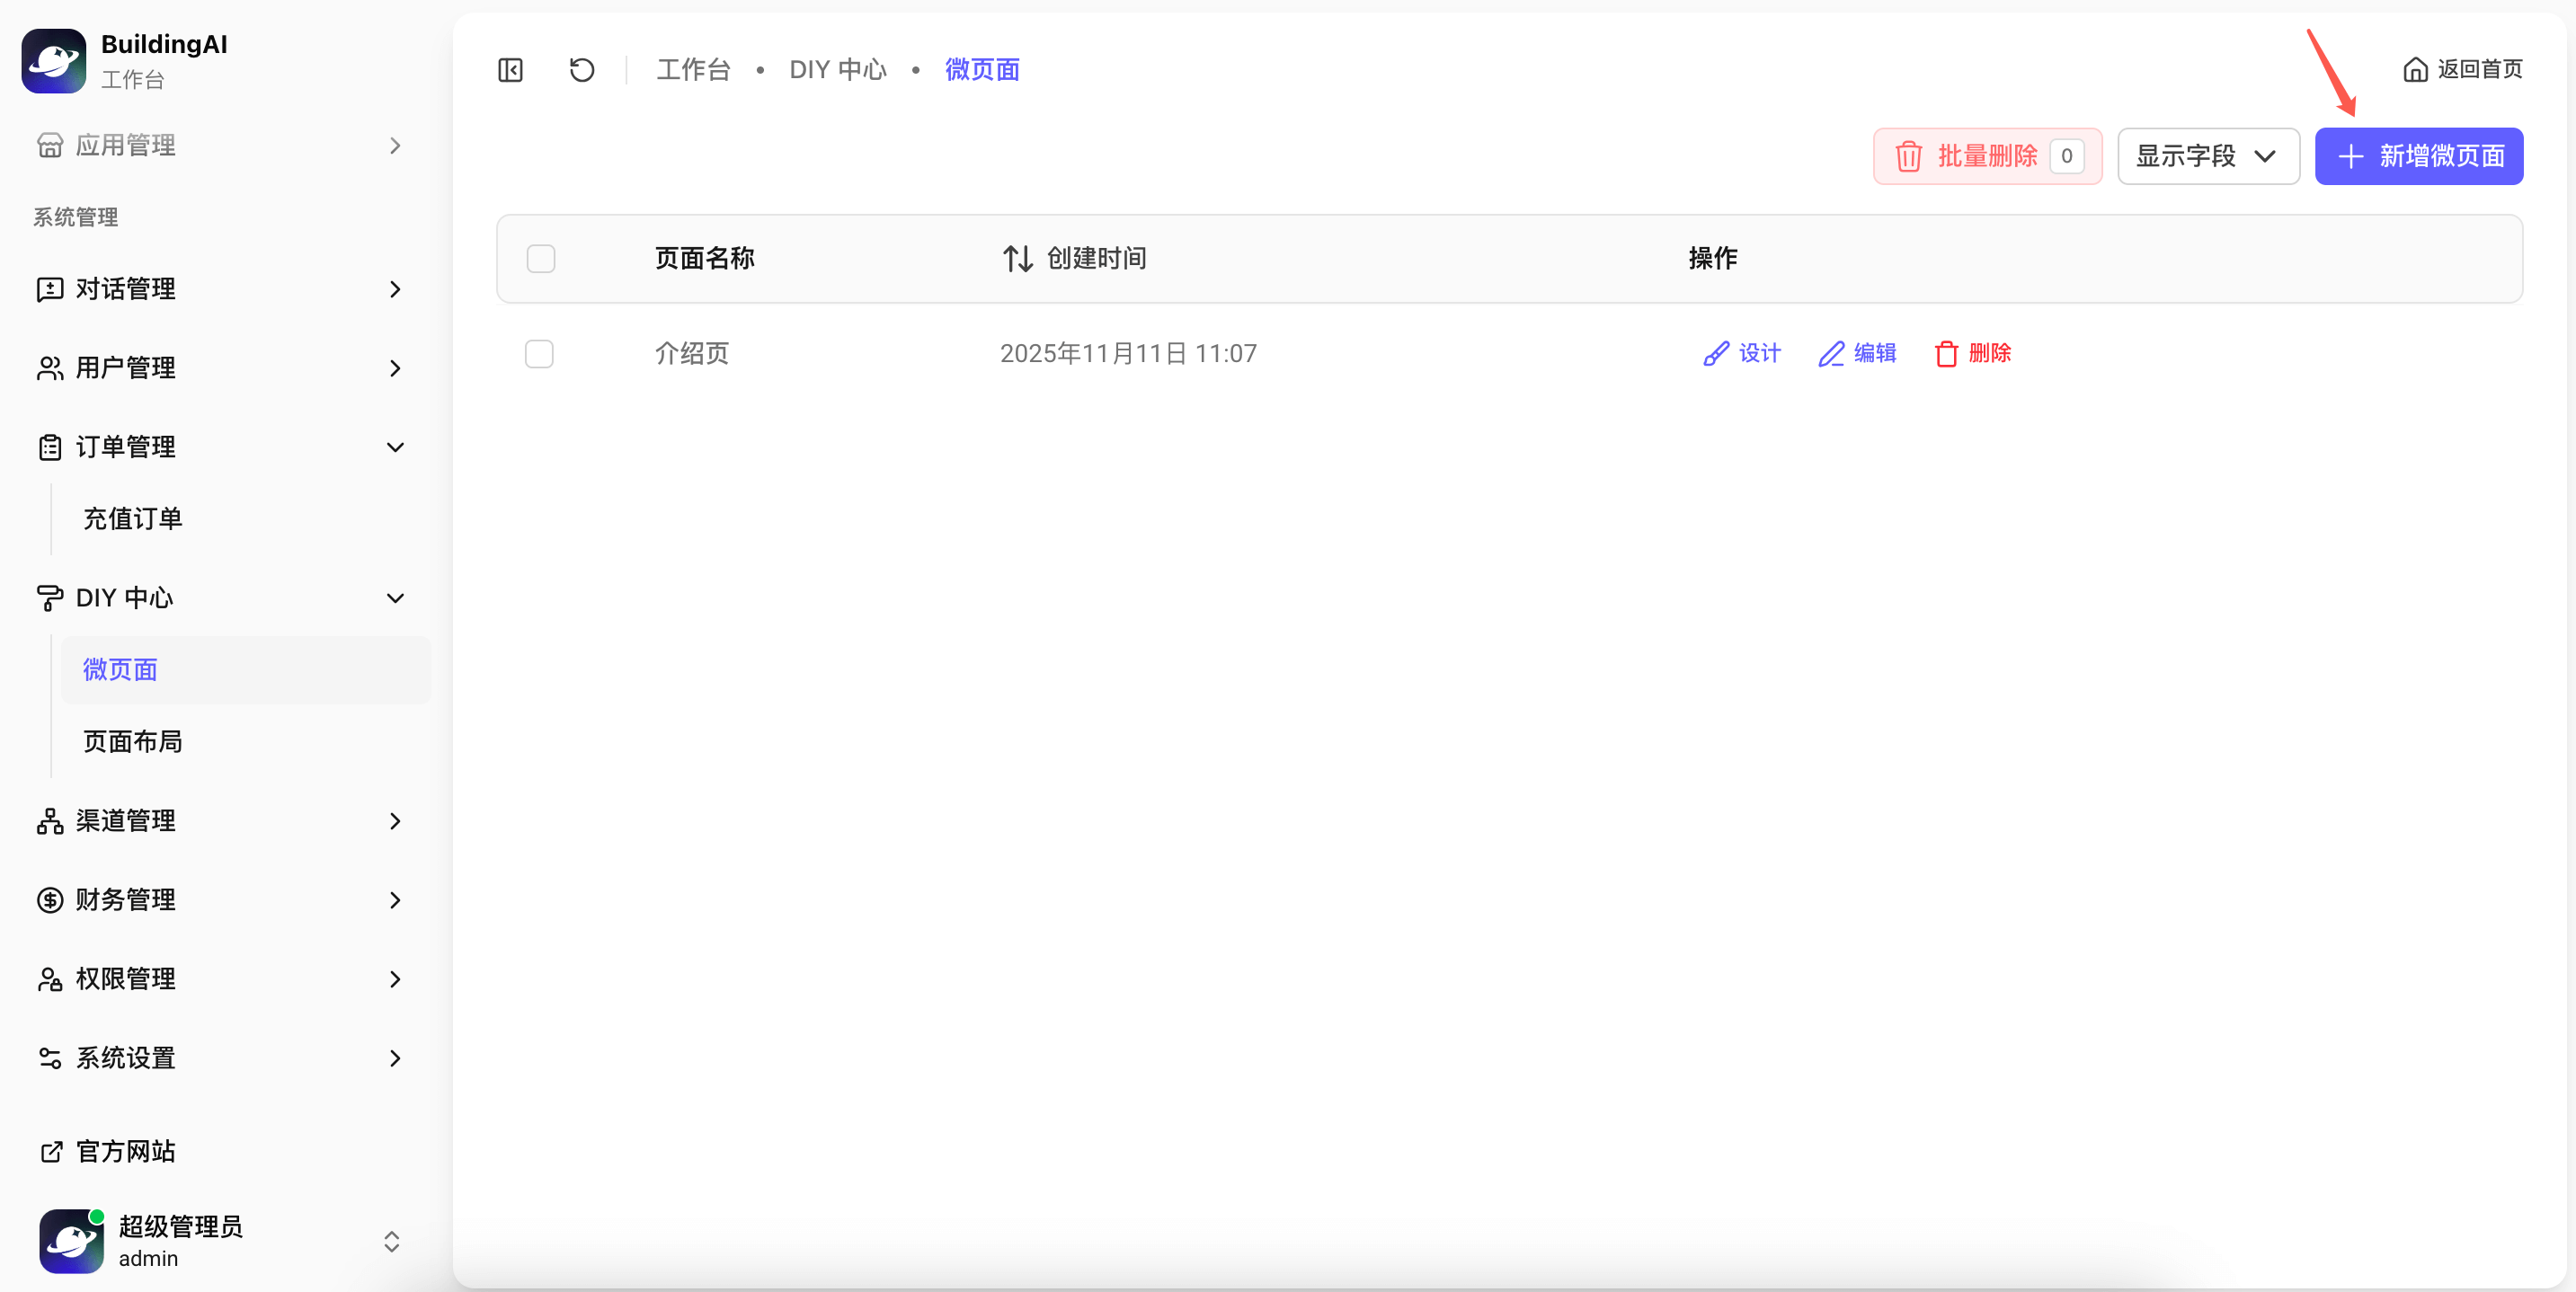Click the 设计 brush icon for 介绍页
The width and height of the screenshot is (2576, 1292).
click(x=1716, y=354)
